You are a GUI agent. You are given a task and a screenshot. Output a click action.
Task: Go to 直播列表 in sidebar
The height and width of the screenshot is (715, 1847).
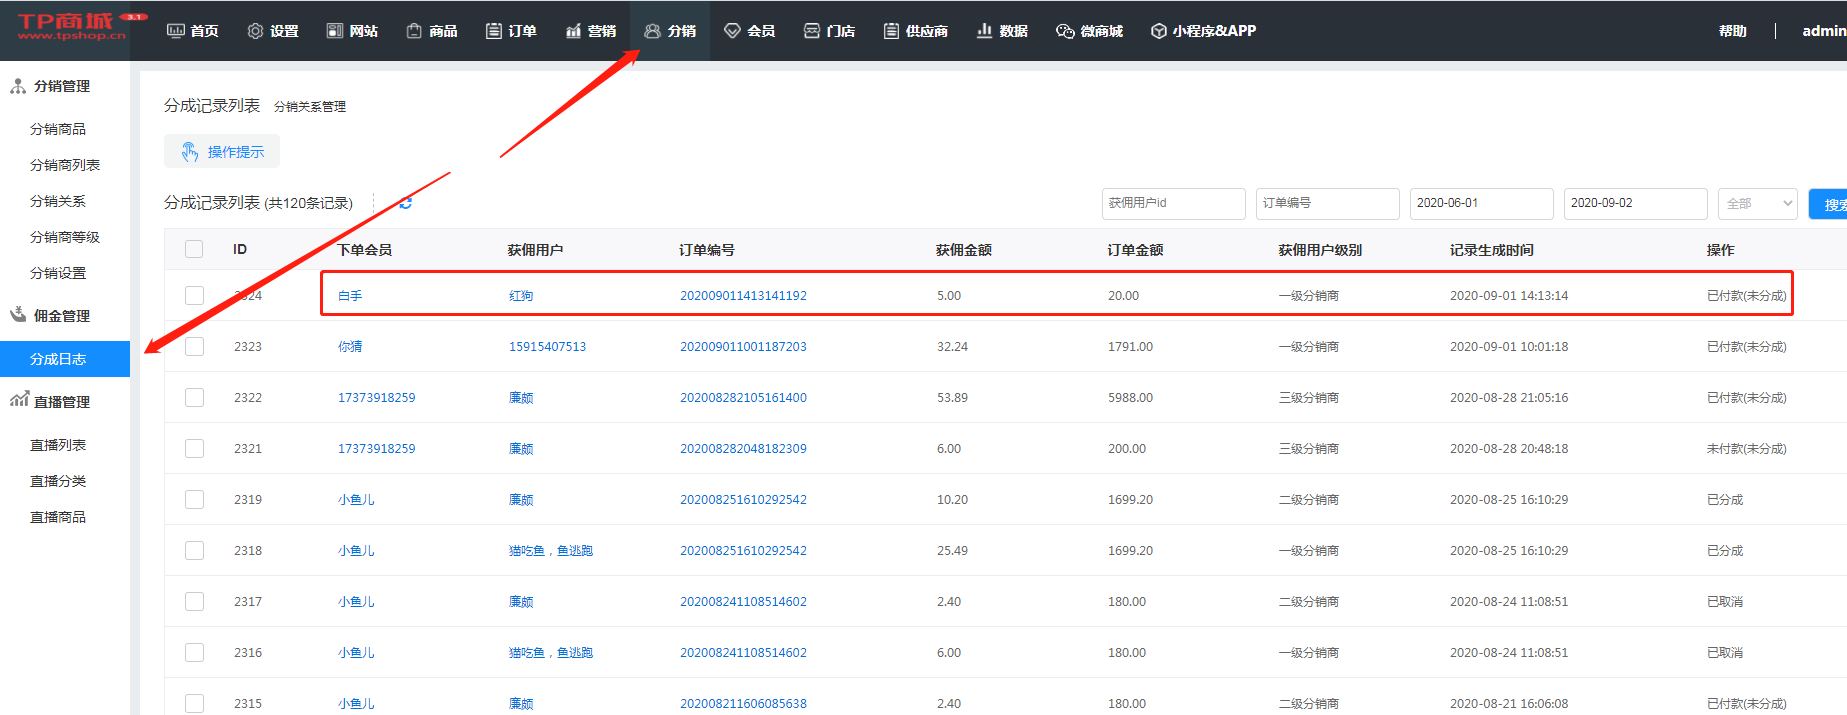pos(58,445)
